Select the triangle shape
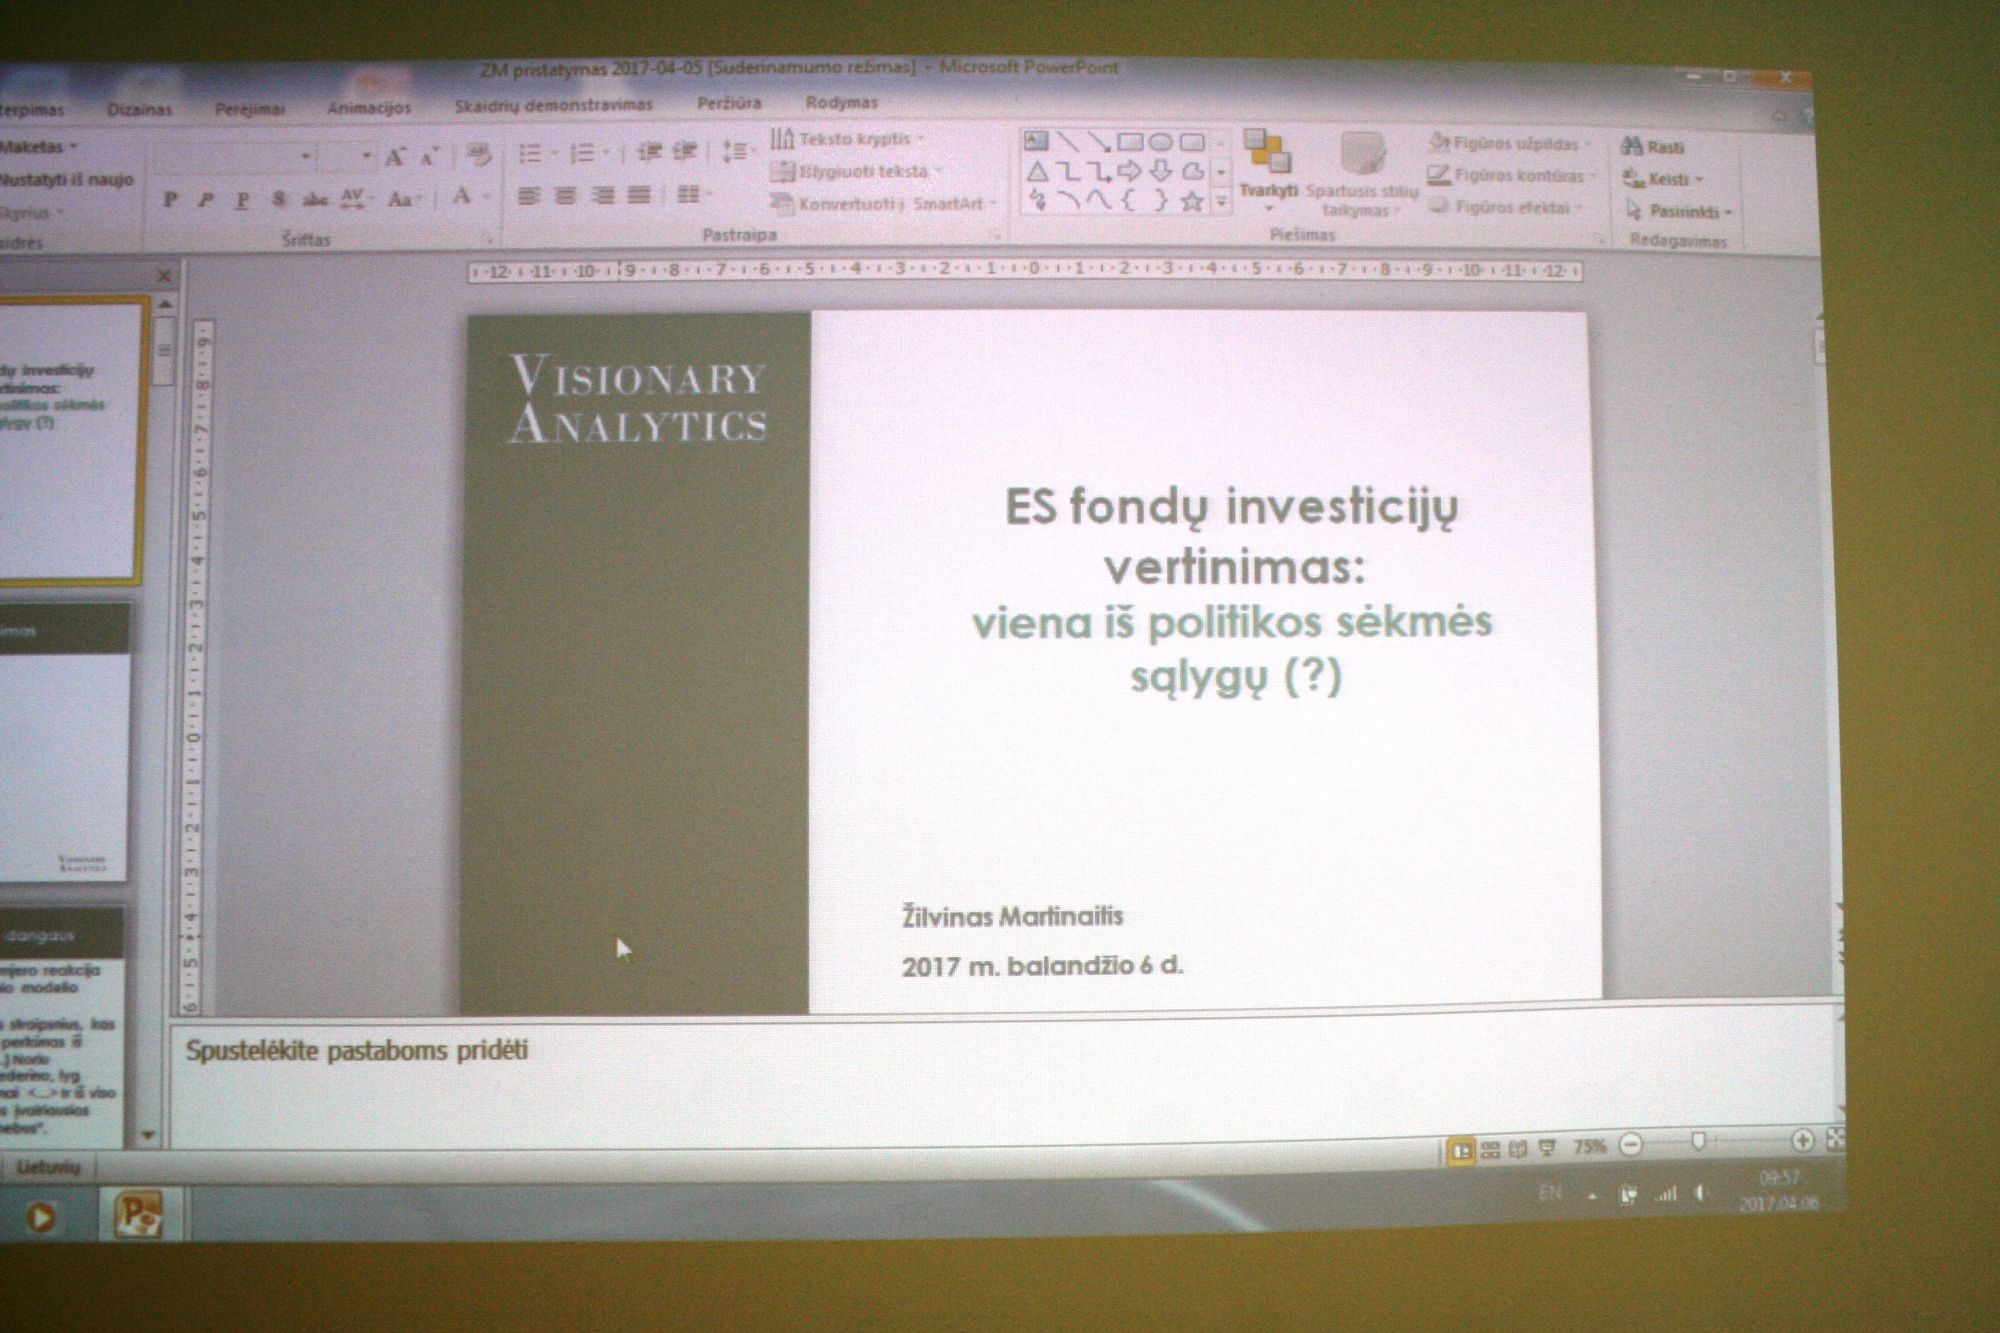The width and height of the screenshot is (2000, 1333). [1037, 171]
